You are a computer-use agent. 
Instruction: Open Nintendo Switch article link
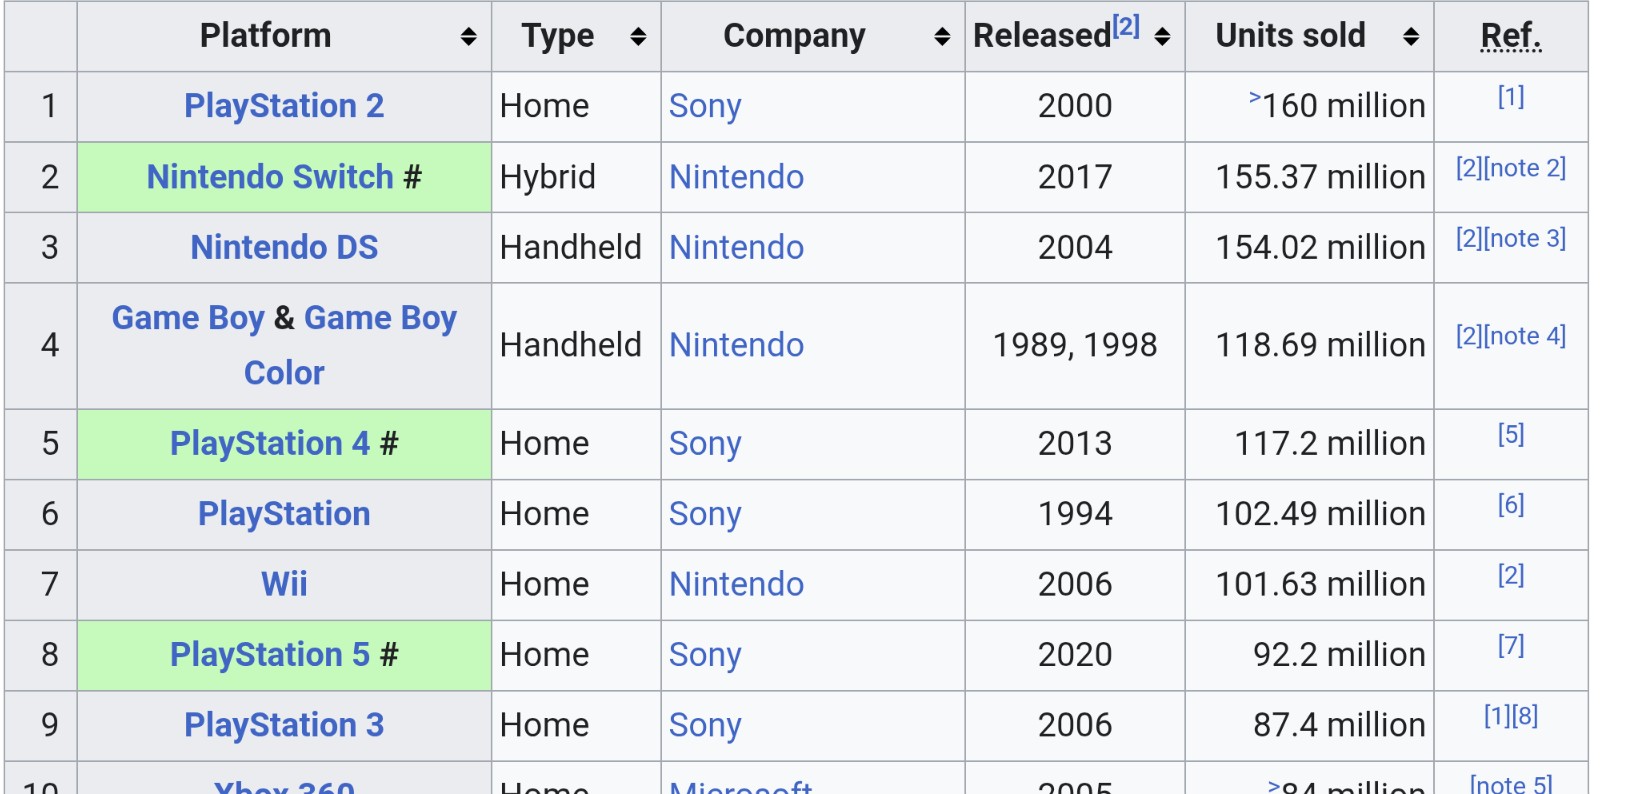point(270,177)
